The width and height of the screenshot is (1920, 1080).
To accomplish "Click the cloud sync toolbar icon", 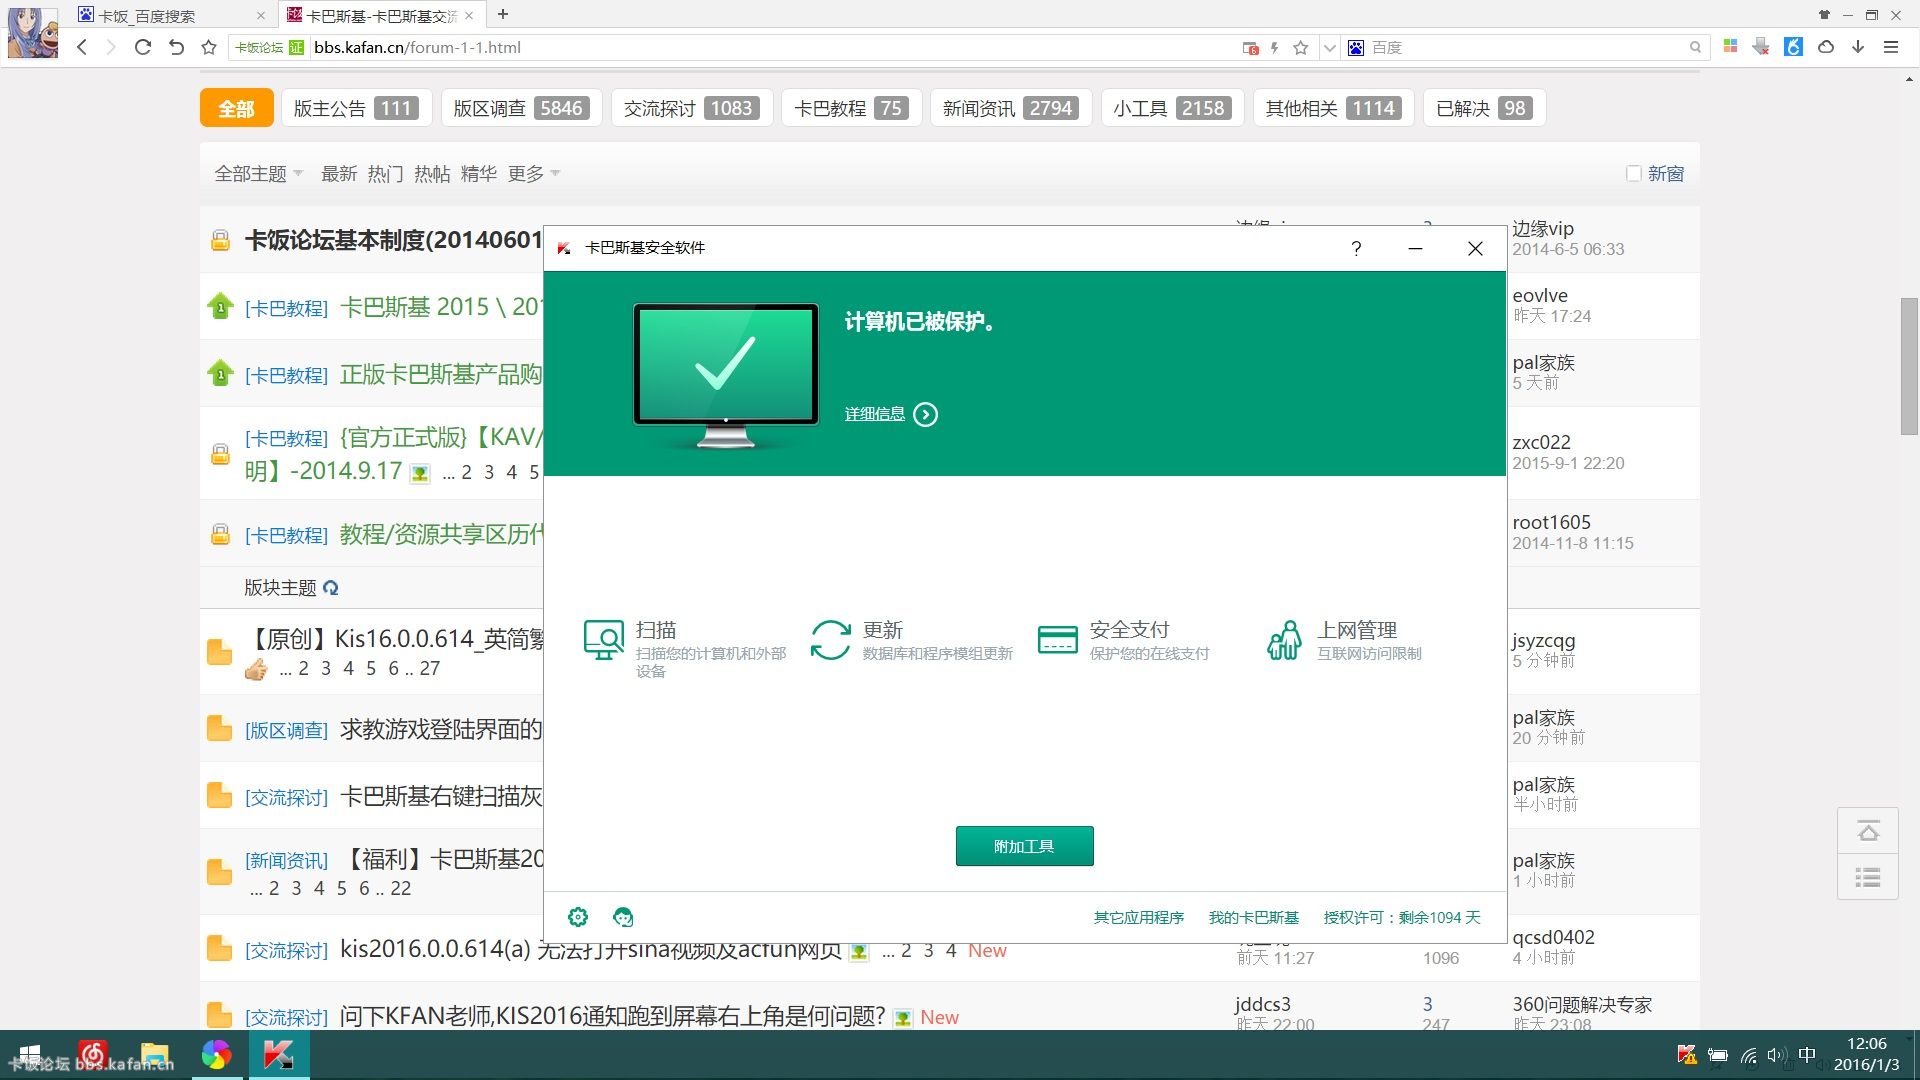I will 1826,47.
